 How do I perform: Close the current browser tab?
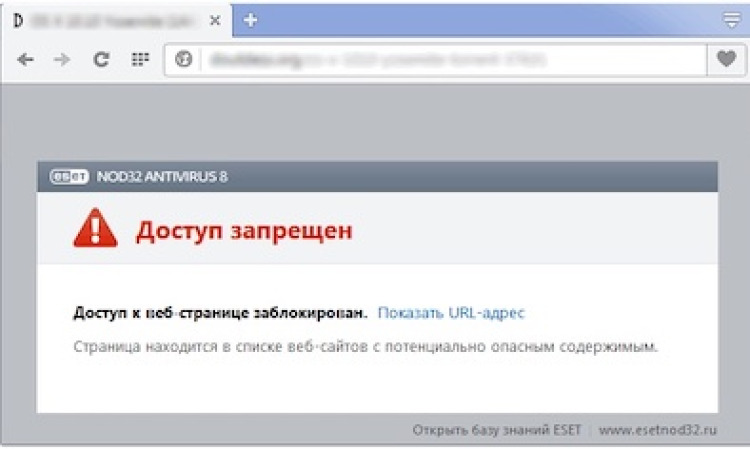point(215,21)
